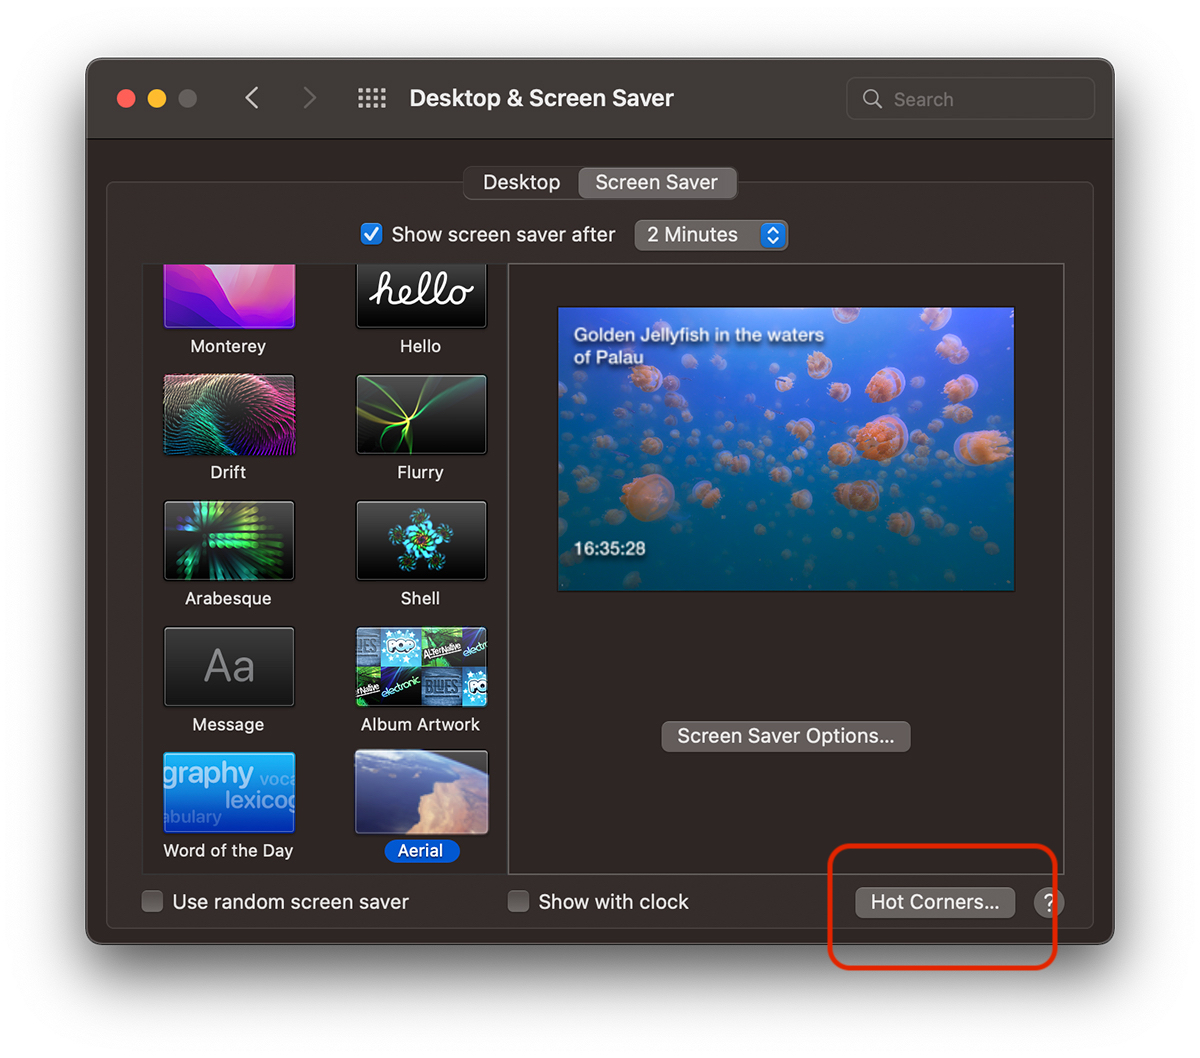Select the Monterey screen saver

click(229, 297)
